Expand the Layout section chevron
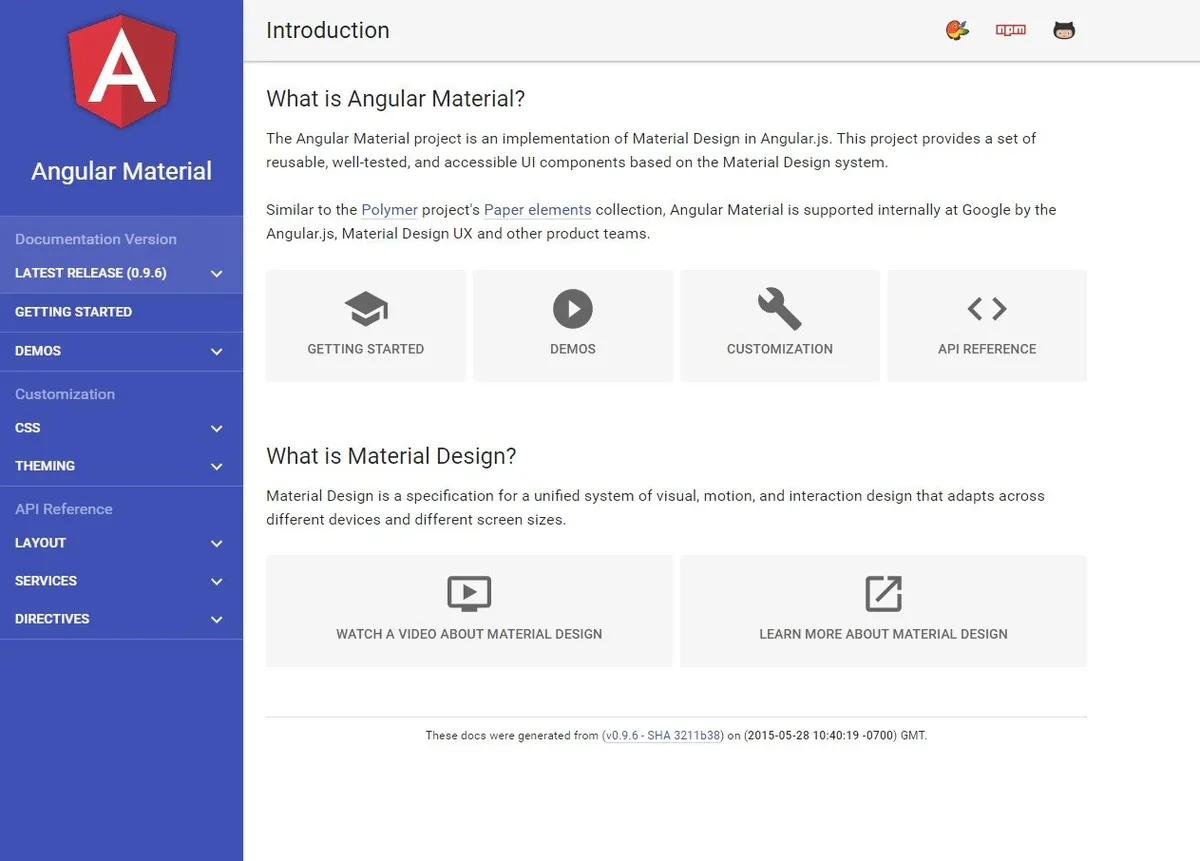Viewport: 1200px width, 861px height. pos(217,544)
